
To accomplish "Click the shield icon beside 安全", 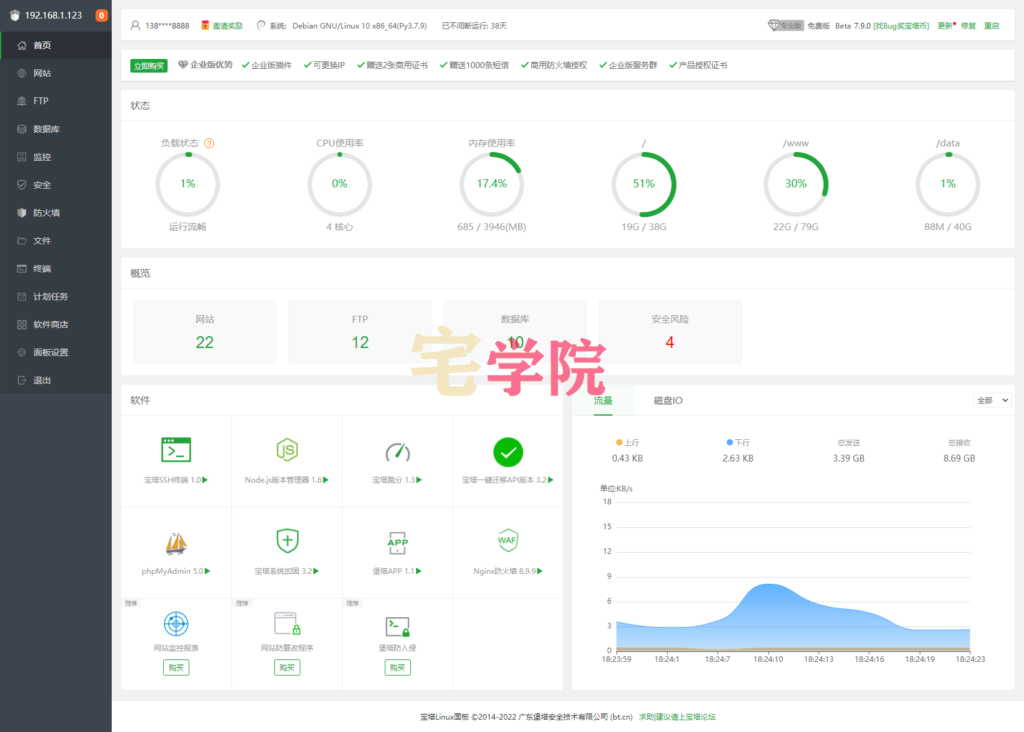I will coord(22,185).
